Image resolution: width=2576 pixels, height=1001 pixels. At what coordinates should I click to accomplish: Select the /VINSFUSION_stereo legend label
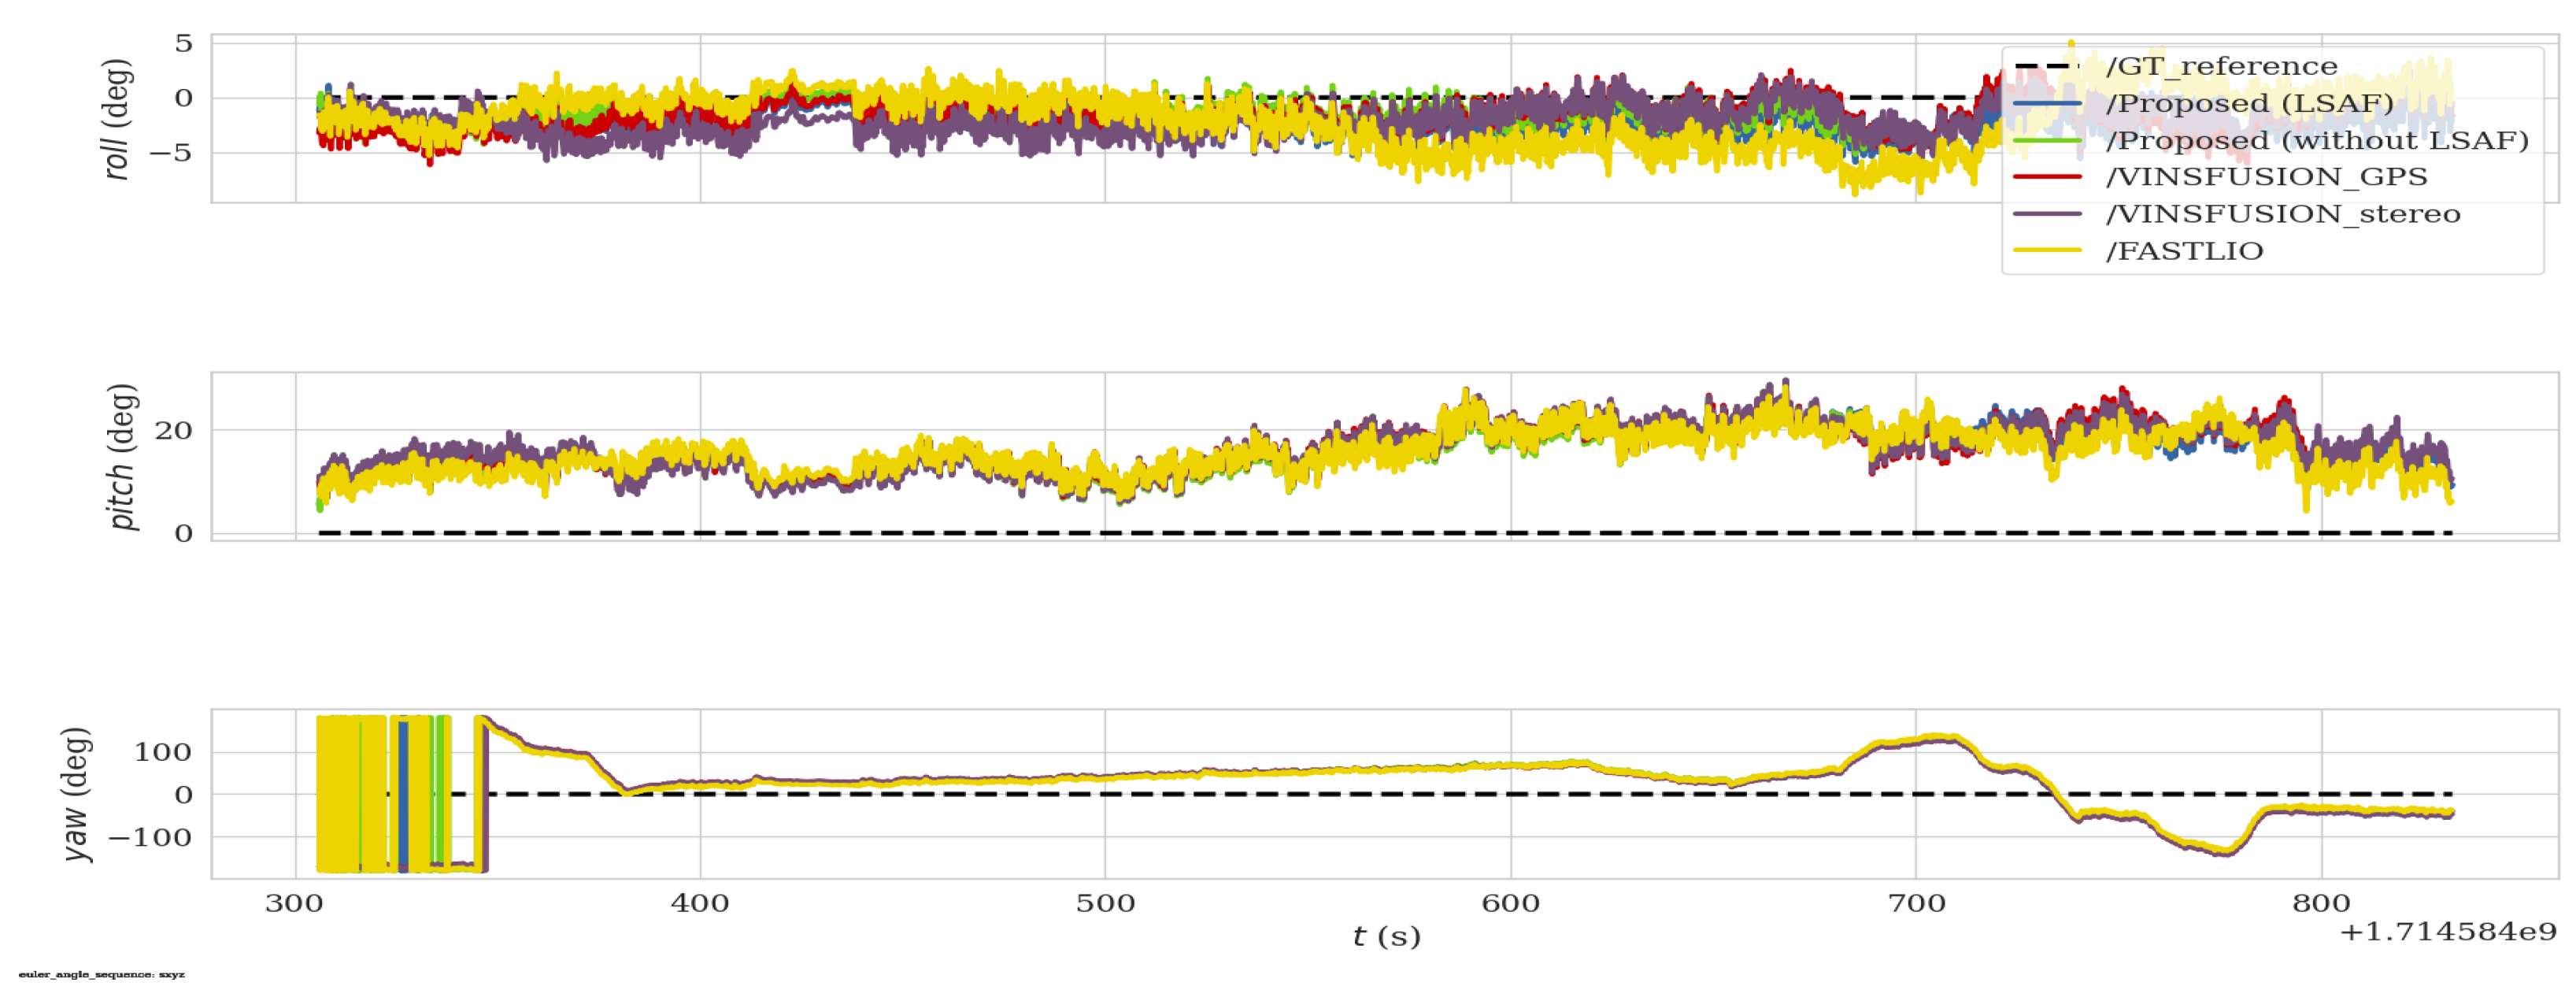click(2282, 214)
